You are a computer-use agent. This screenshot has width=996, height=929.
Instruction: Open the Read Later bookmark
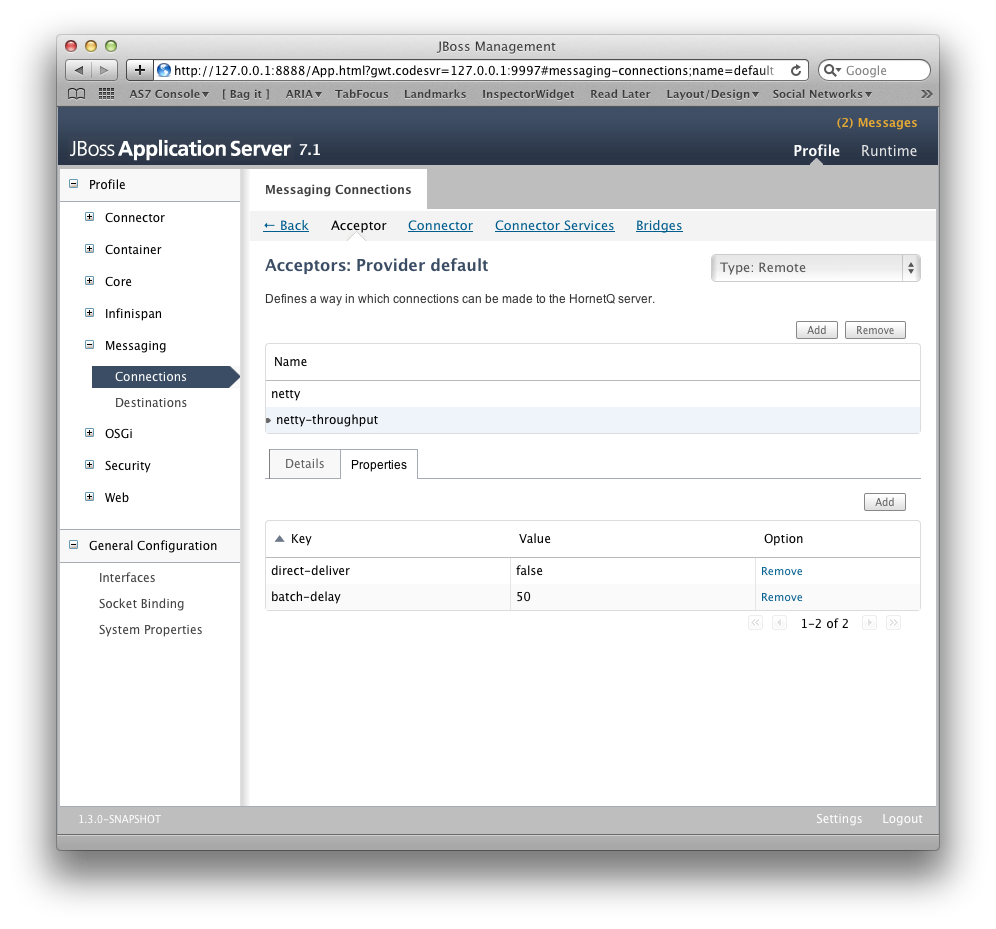coord(620,94)
